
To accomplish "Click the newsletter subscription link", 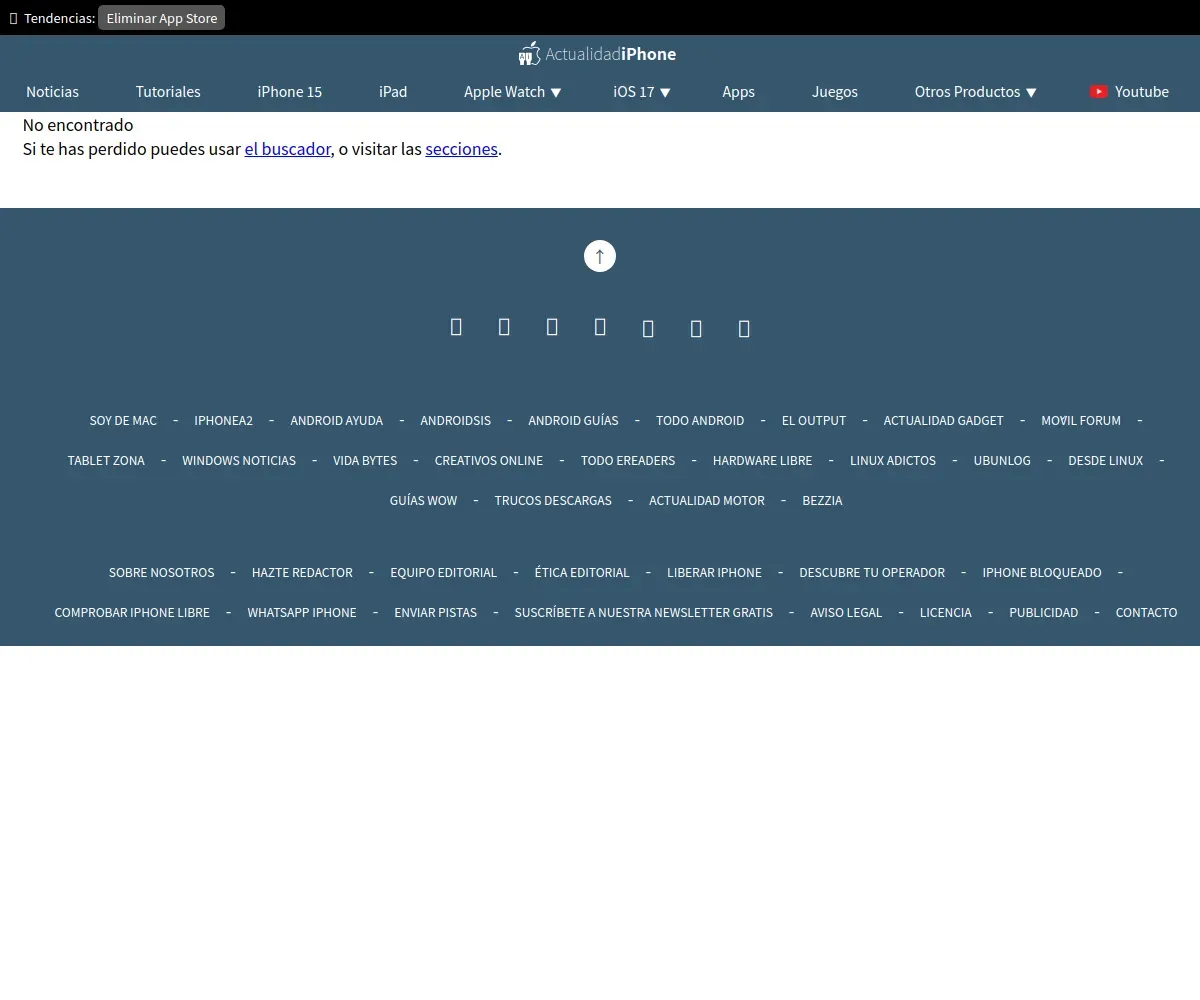I will [x=643, y=612].
